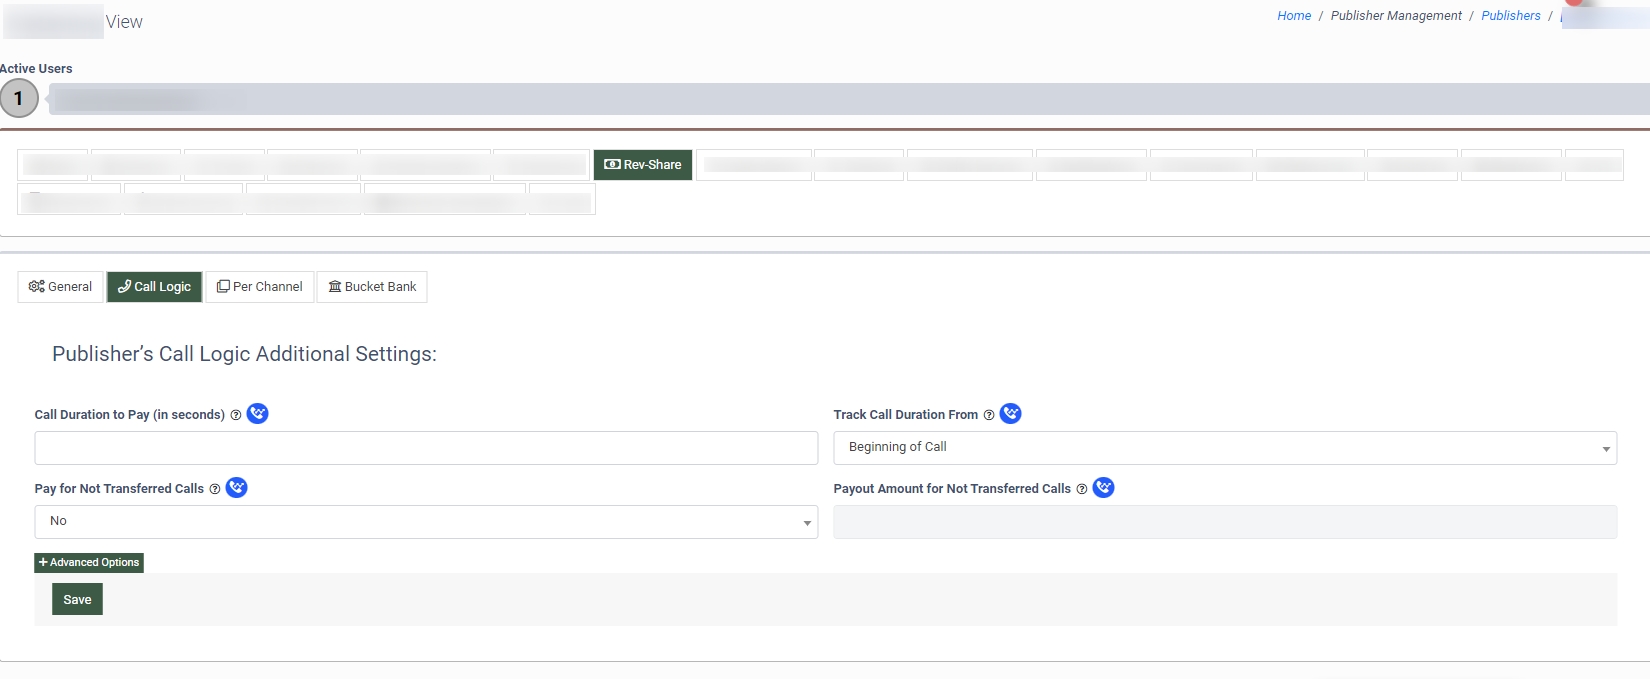Expand the Advanced Options section

pos(89,563)
